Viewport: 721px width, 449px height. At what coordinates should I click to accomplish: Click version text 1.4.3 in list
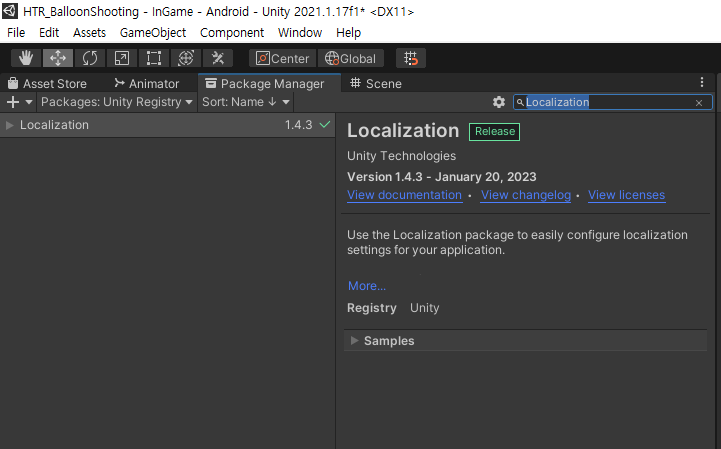(298, 125)
